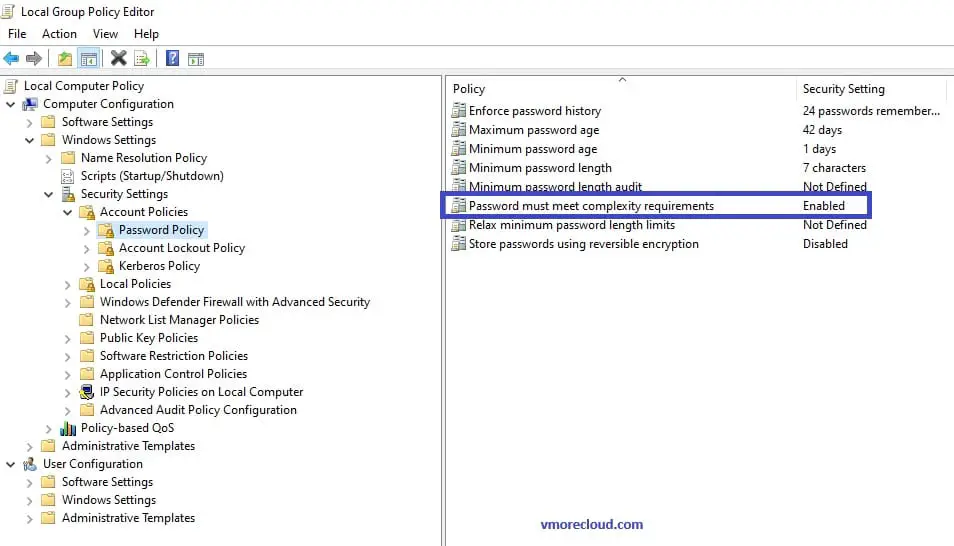Click the Account Policies folder icon
Screen dimensions: 954x546
click(87, 212)
